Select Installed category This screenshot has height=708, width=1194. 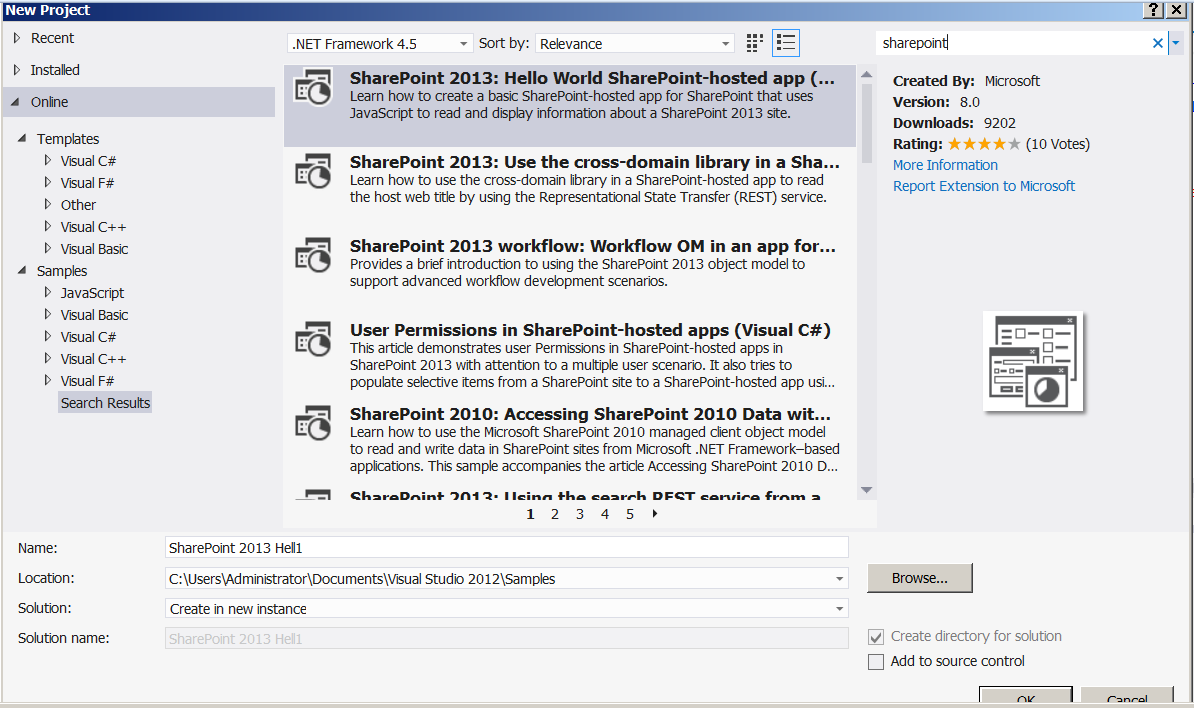(x=55, y=70)
